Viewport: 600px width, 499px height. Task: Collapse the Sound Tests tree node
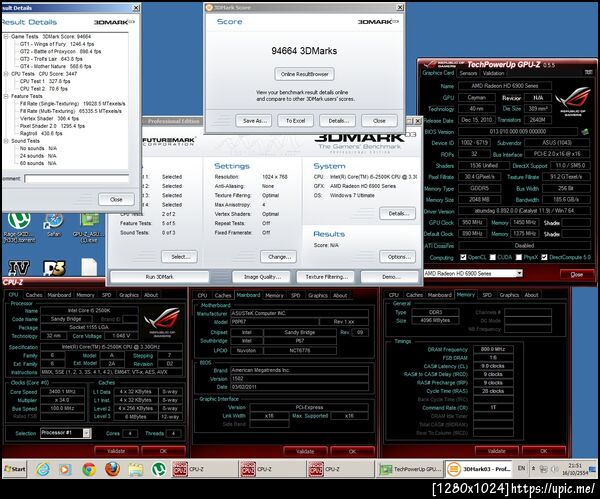click(x=6, y=141)
